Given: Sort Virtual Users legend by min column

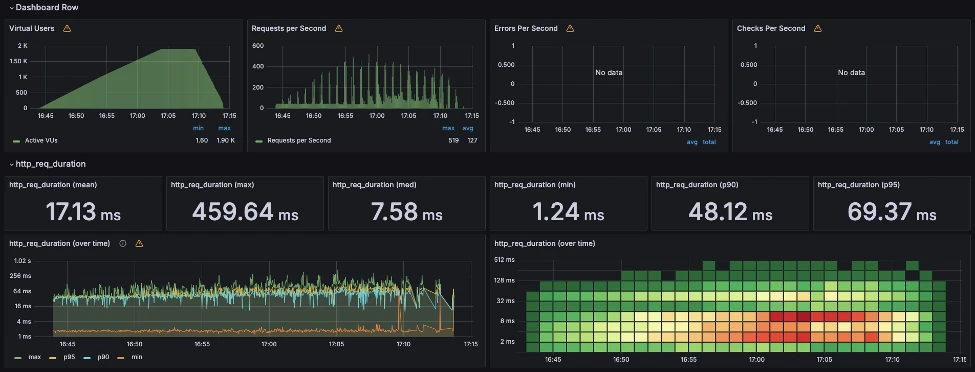Looking at the screenshot, I should tap(198, 128).
